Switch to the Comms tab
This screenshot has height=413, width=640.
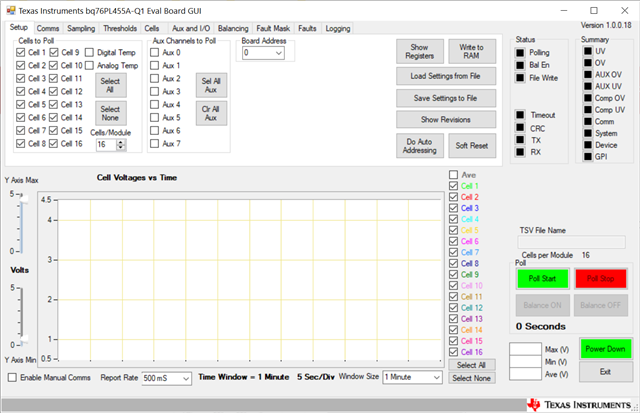coord(48,28)
